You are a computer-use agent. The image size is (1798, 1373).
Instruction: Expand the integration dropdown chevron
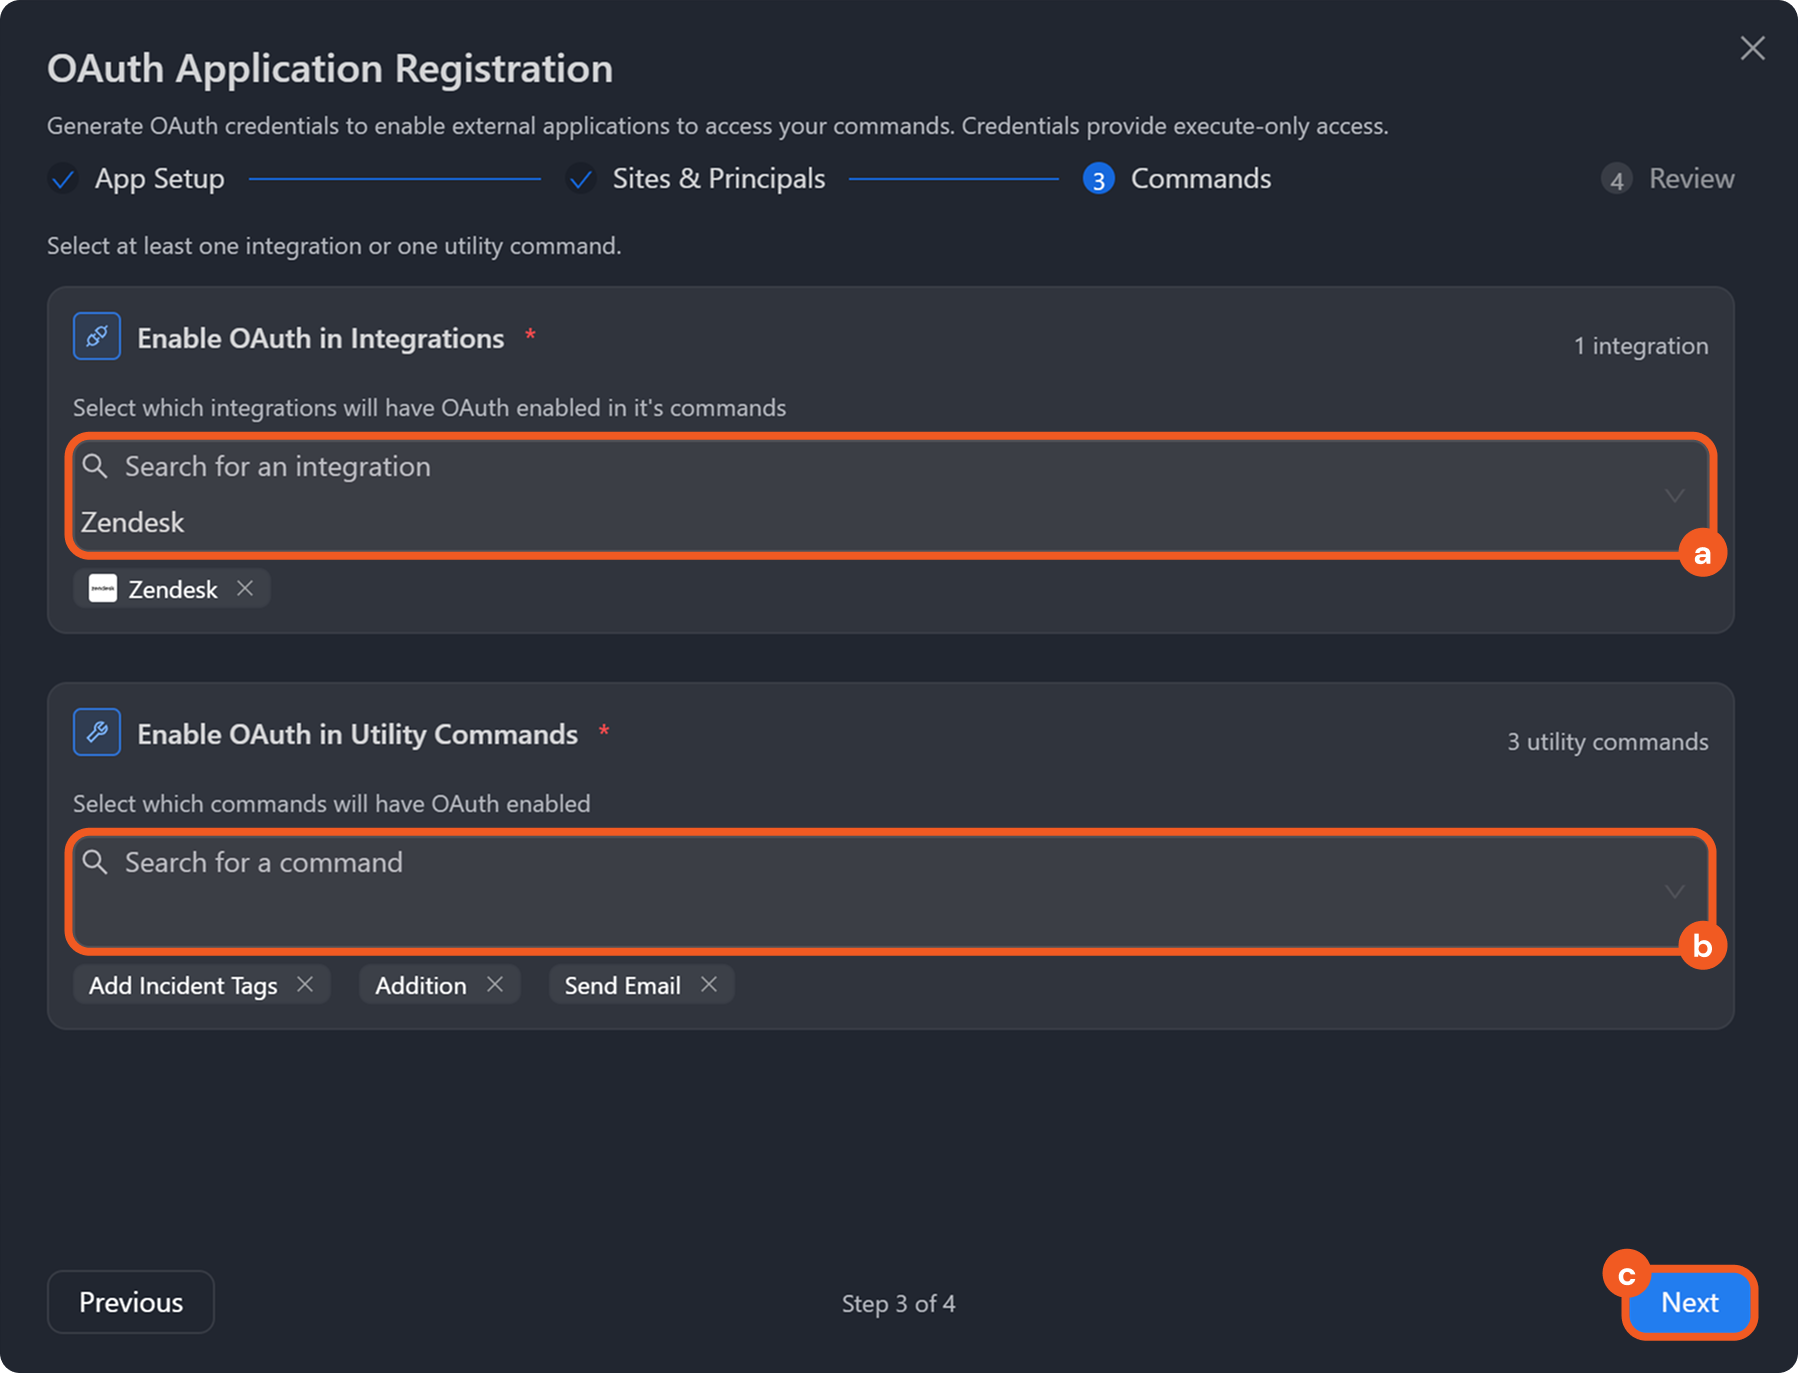(1674, 495)
